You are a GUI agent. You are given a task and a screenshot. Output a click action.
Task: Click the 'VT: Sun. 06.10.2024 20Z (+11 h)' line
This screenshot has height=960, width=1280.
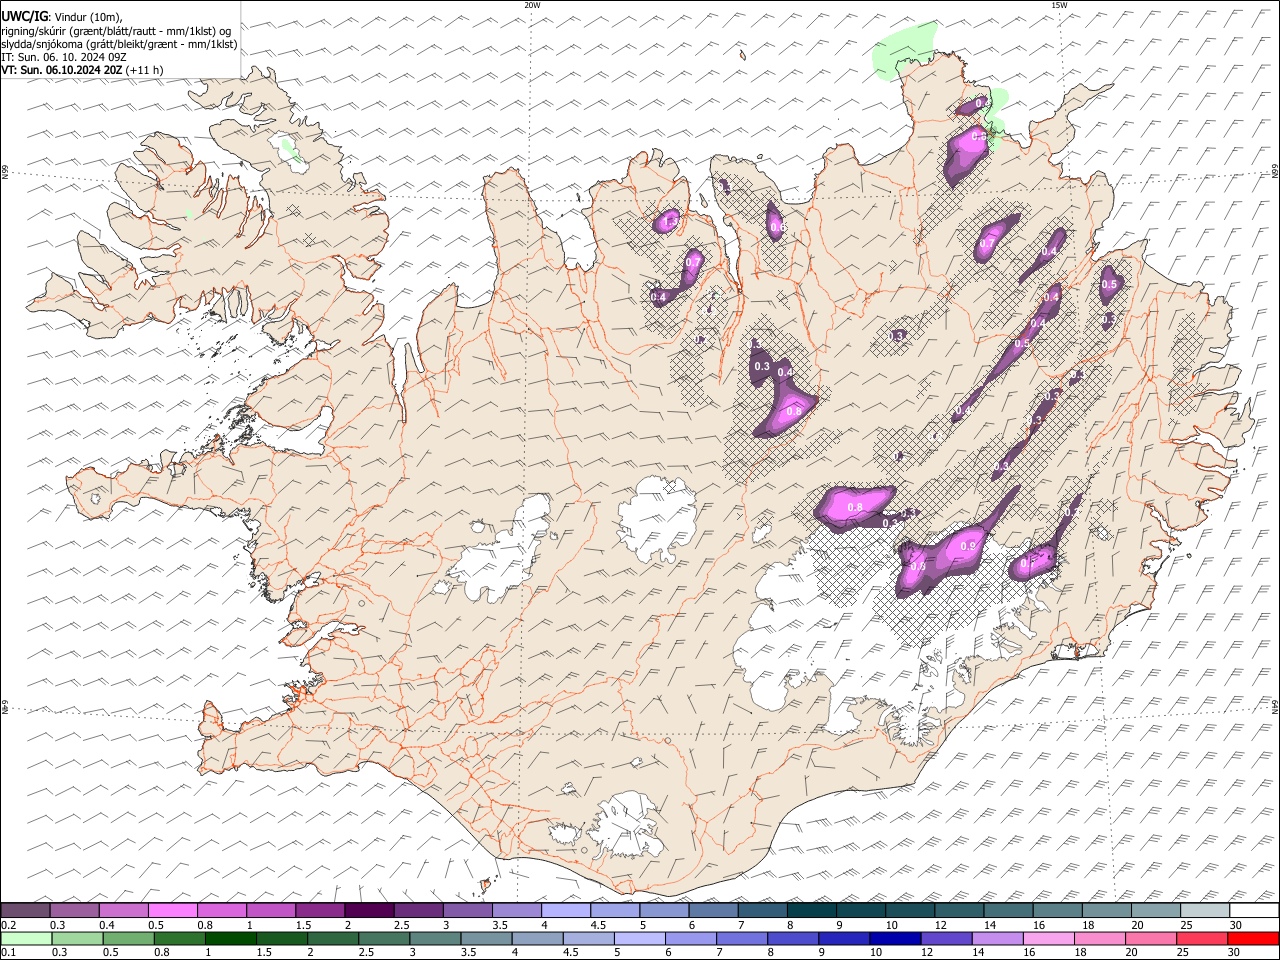click(x=82, y=70)
